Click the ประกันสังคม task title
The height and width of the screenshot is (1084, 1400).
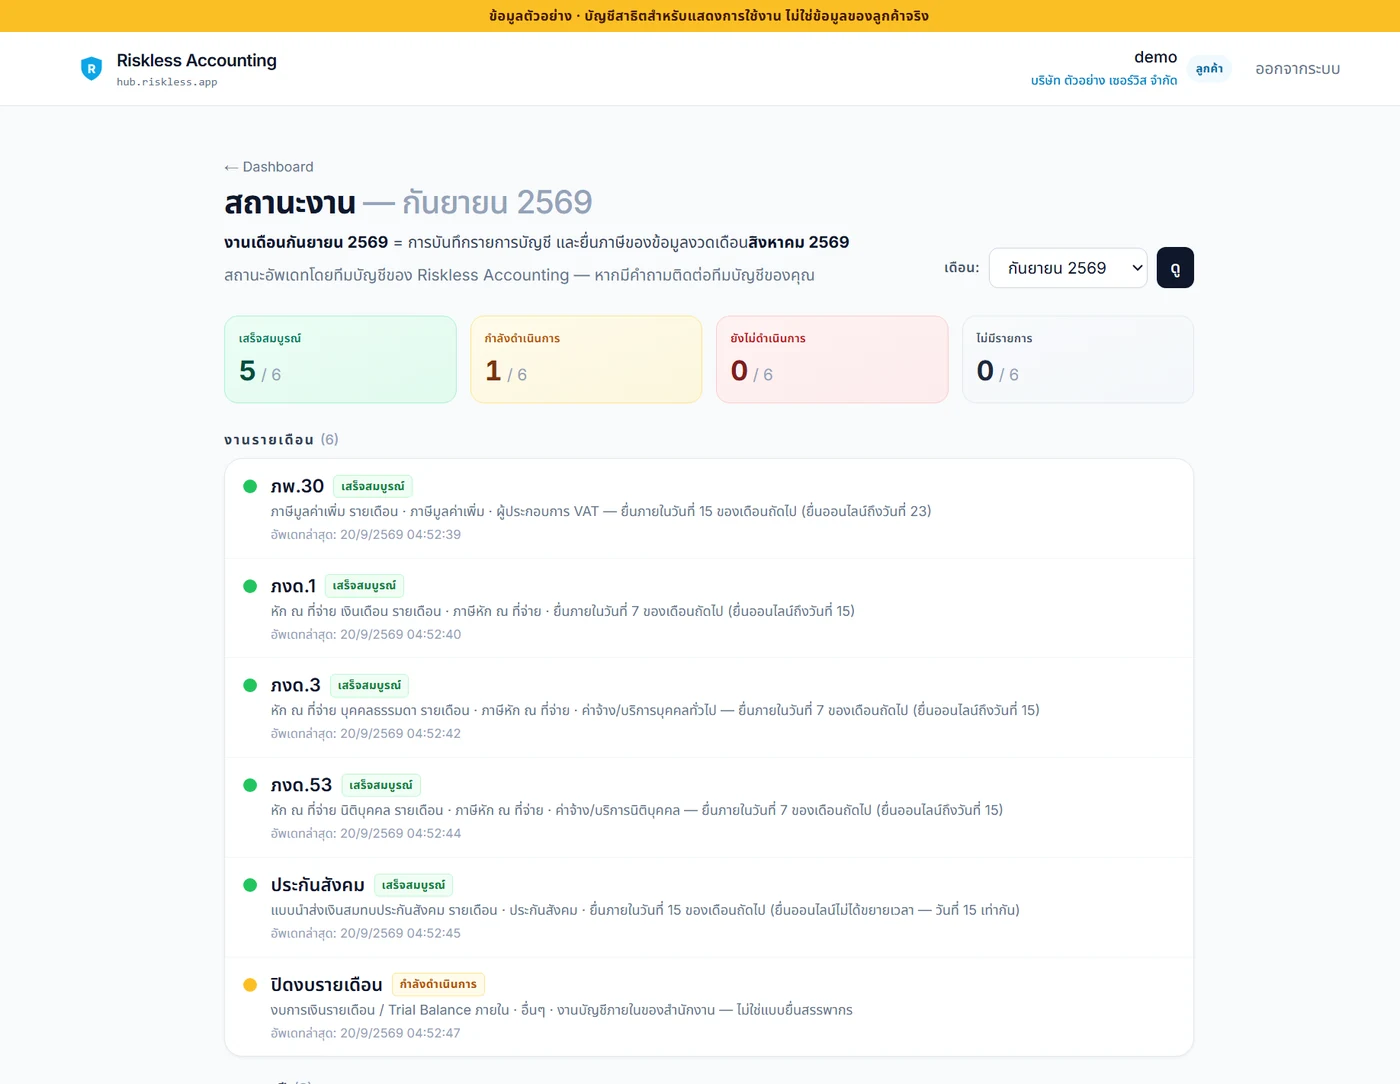click(x=317, y=885)
